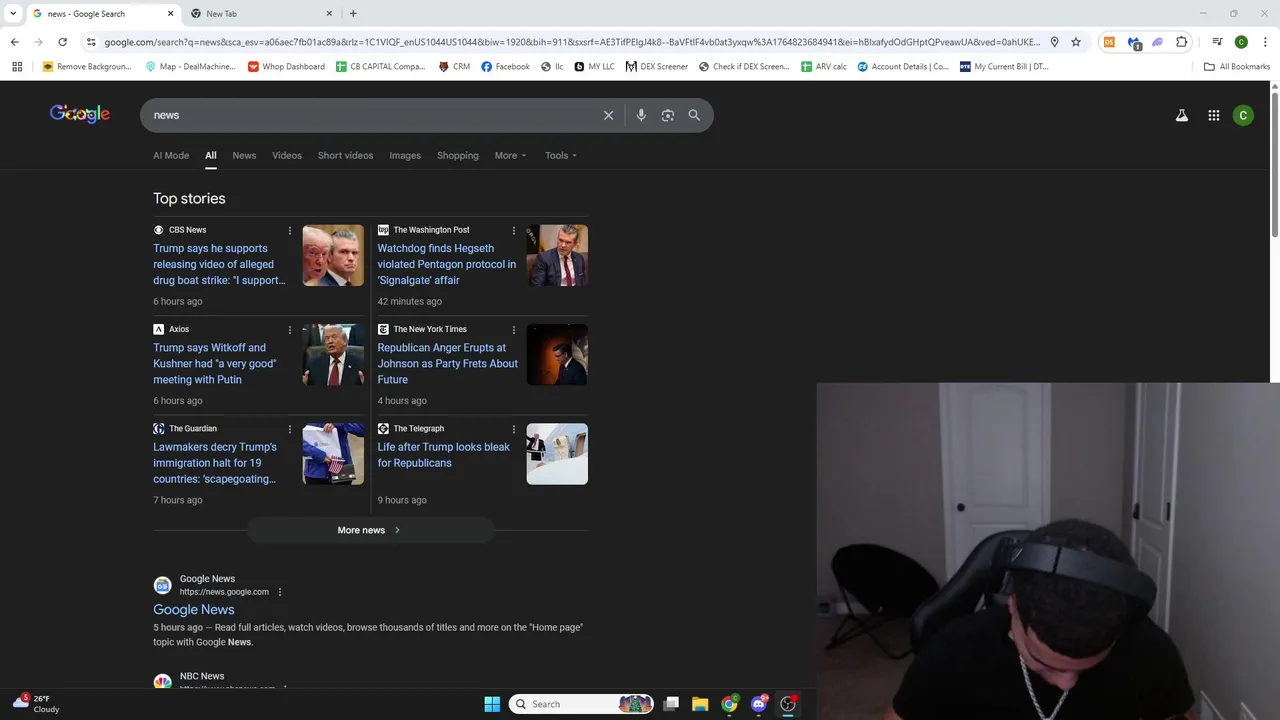Expand the Tools dropdown
1280x720 pixels.
tap(561, 155)
